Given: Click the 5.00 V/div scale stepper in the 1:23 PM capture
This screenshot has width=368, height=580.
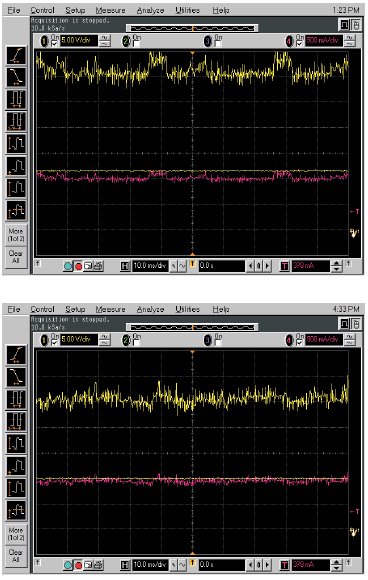Looking at the screenshot, I should tap(105, 41).
